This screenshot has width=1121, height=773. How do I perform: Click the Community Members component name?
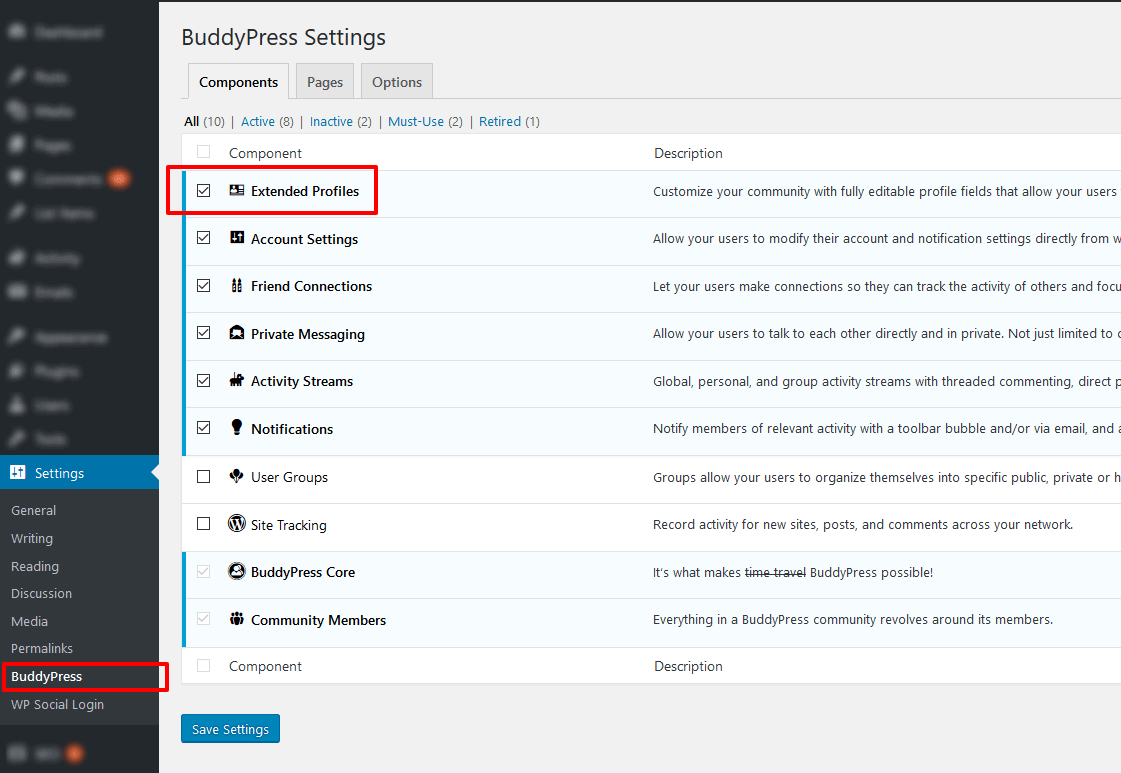[319, 620]
